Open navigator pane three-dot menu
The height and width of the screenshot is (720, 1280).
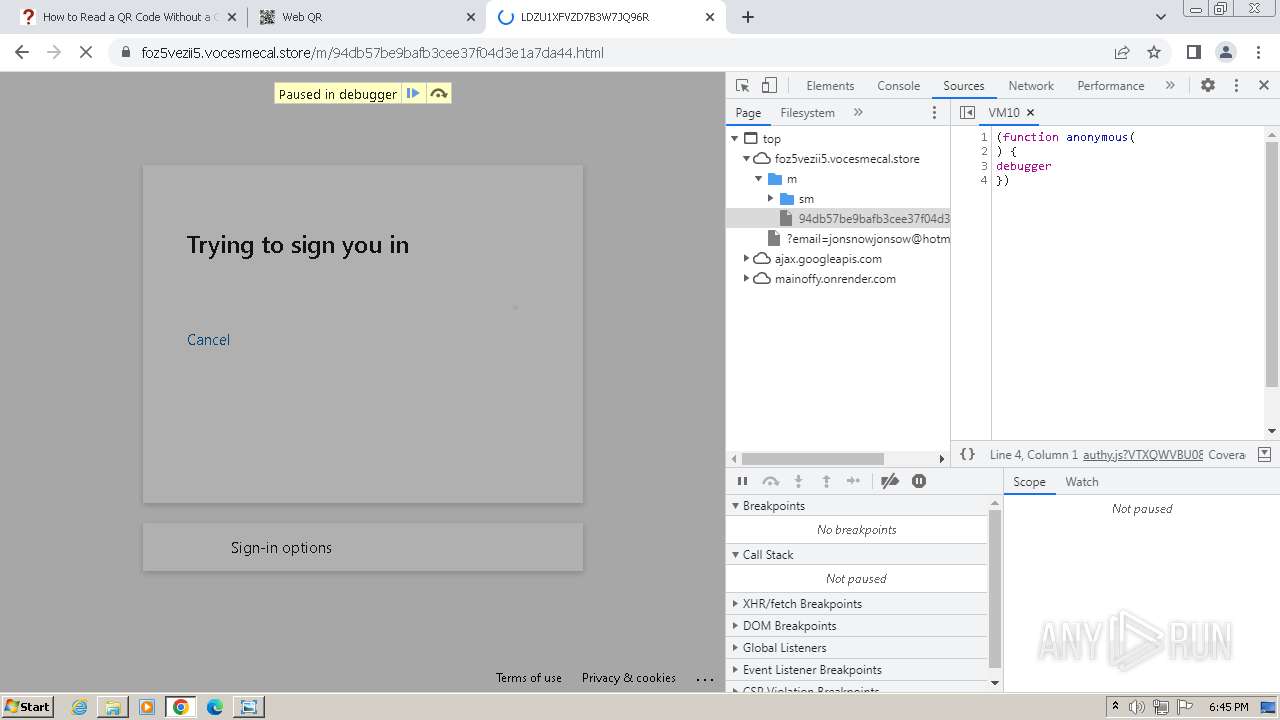click(935, 113)
